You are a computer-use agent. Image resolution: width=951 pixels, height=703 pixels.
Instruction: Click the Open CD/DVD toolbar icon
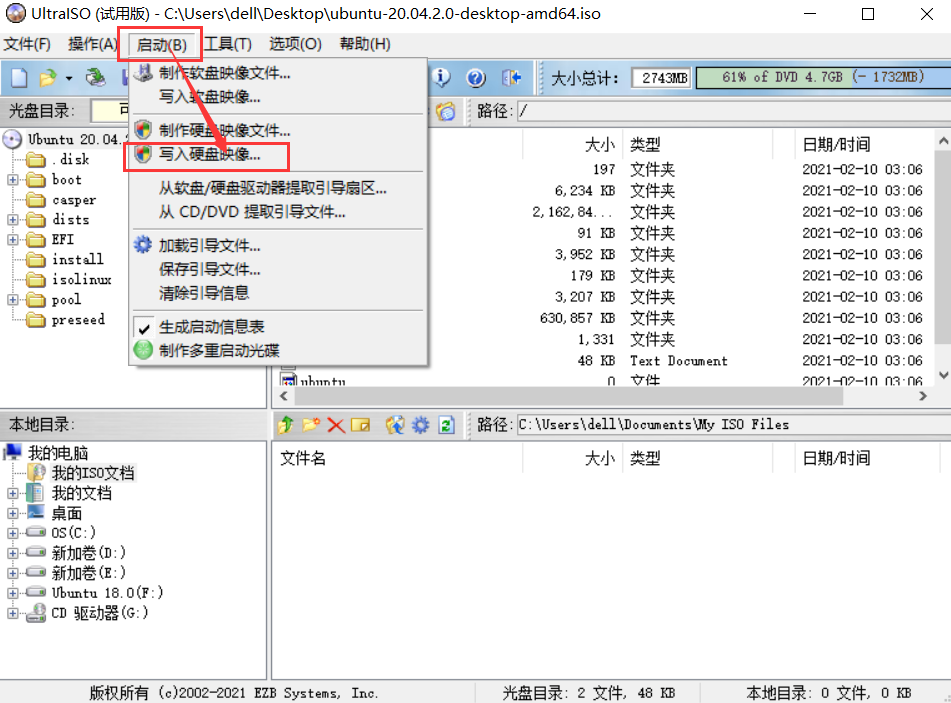[x=95, y=77]
